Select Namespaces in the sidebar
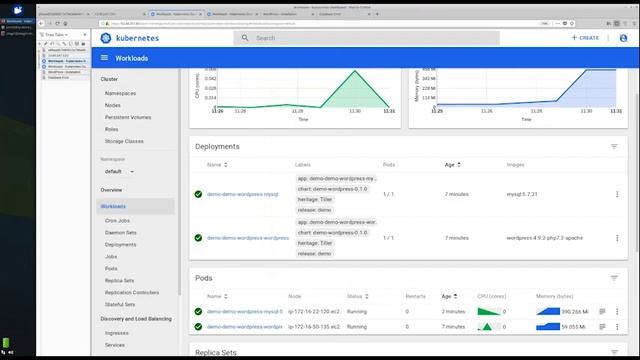This screenshot has width=640, height=360. (x=120, y=93)
